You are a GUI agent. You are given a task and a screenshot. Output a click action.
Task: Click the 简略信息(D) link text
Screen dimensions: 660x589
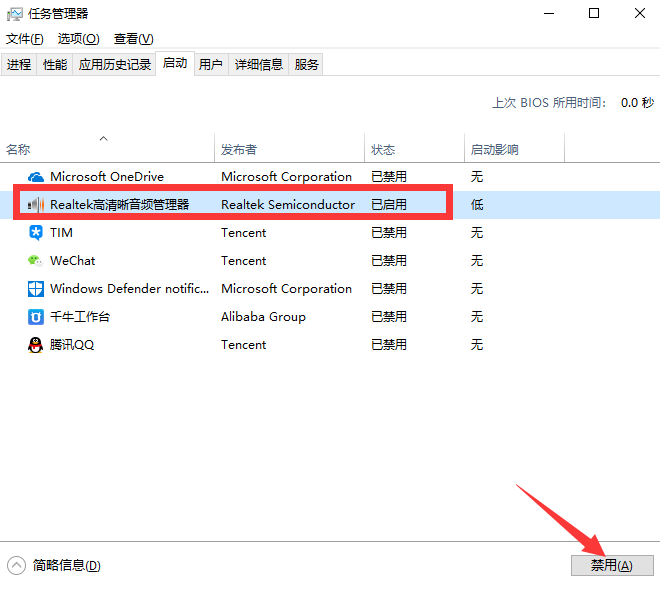click(67, 565)
